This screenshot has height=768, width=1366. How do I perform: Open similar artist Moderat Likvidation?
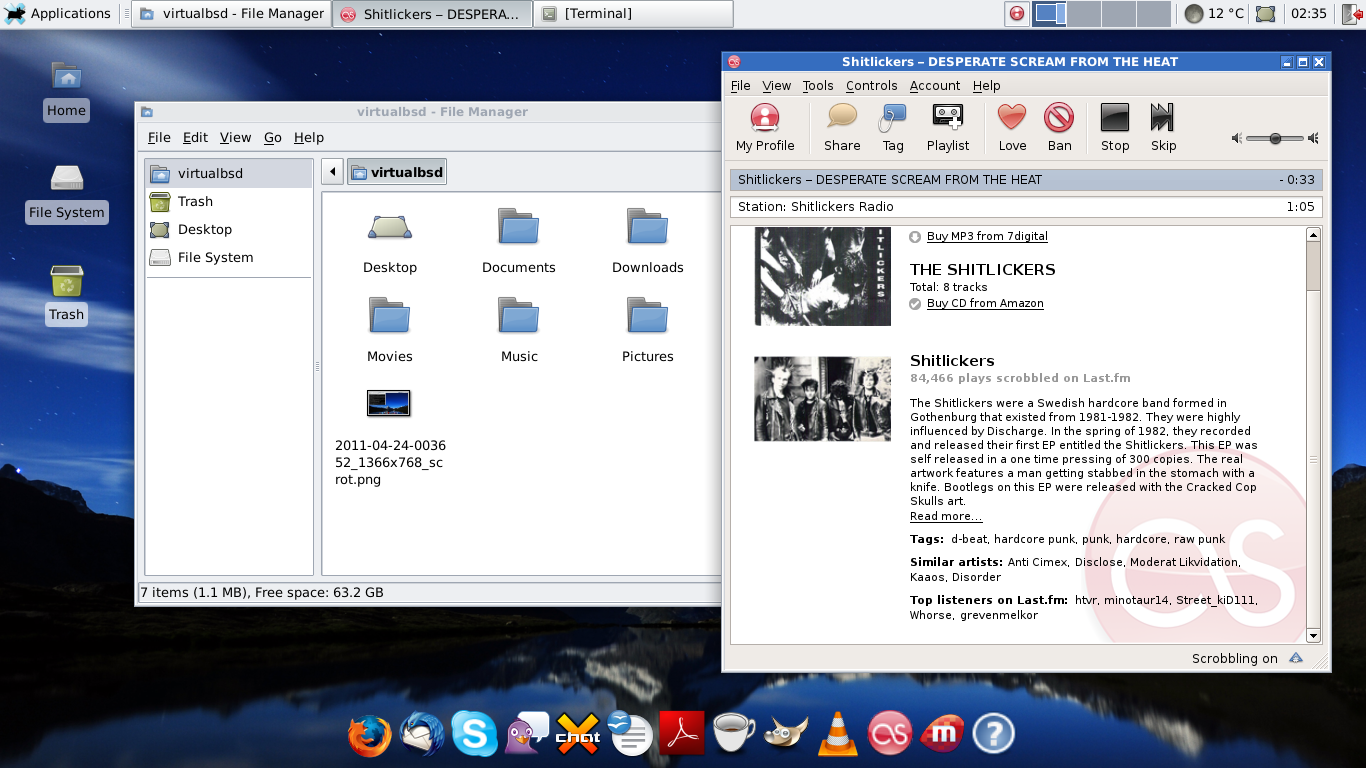click(1184, 563)
